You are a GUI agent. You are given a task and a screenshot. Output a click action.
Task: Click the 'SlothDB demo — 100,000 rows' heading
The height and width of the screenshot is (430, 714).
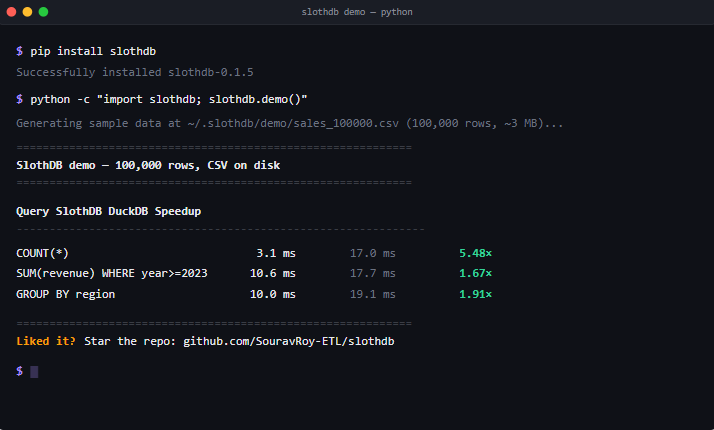point(148,165)
